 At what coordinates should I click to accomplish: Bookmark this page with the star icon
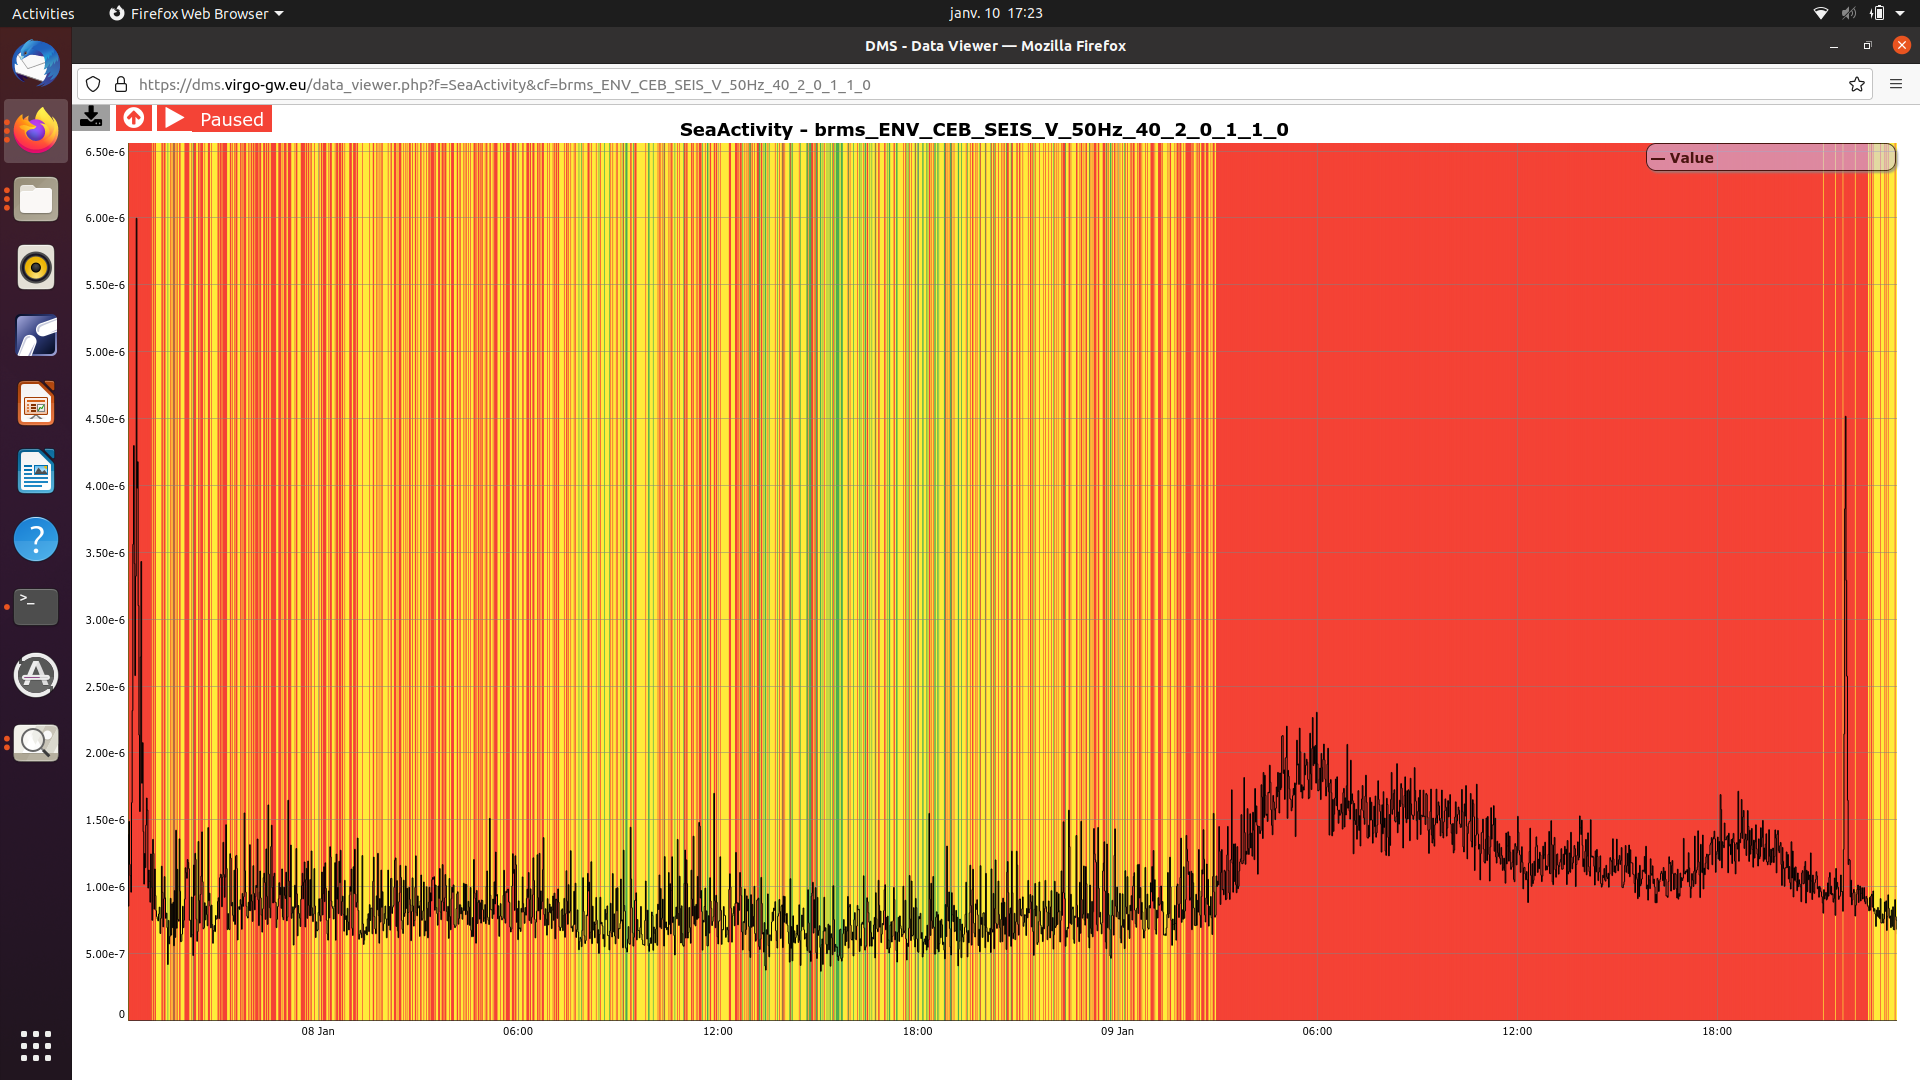(1857, 85)
